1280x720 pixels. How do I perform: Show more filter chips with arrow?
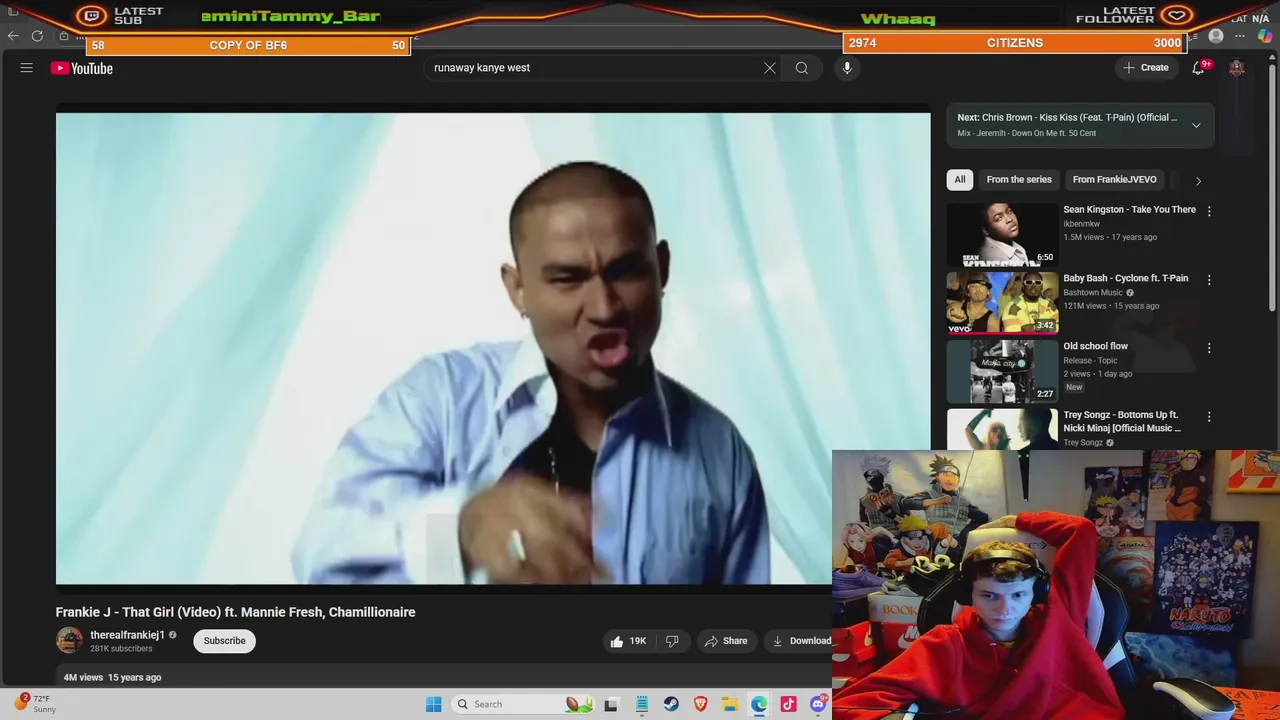coord(1198,181)
